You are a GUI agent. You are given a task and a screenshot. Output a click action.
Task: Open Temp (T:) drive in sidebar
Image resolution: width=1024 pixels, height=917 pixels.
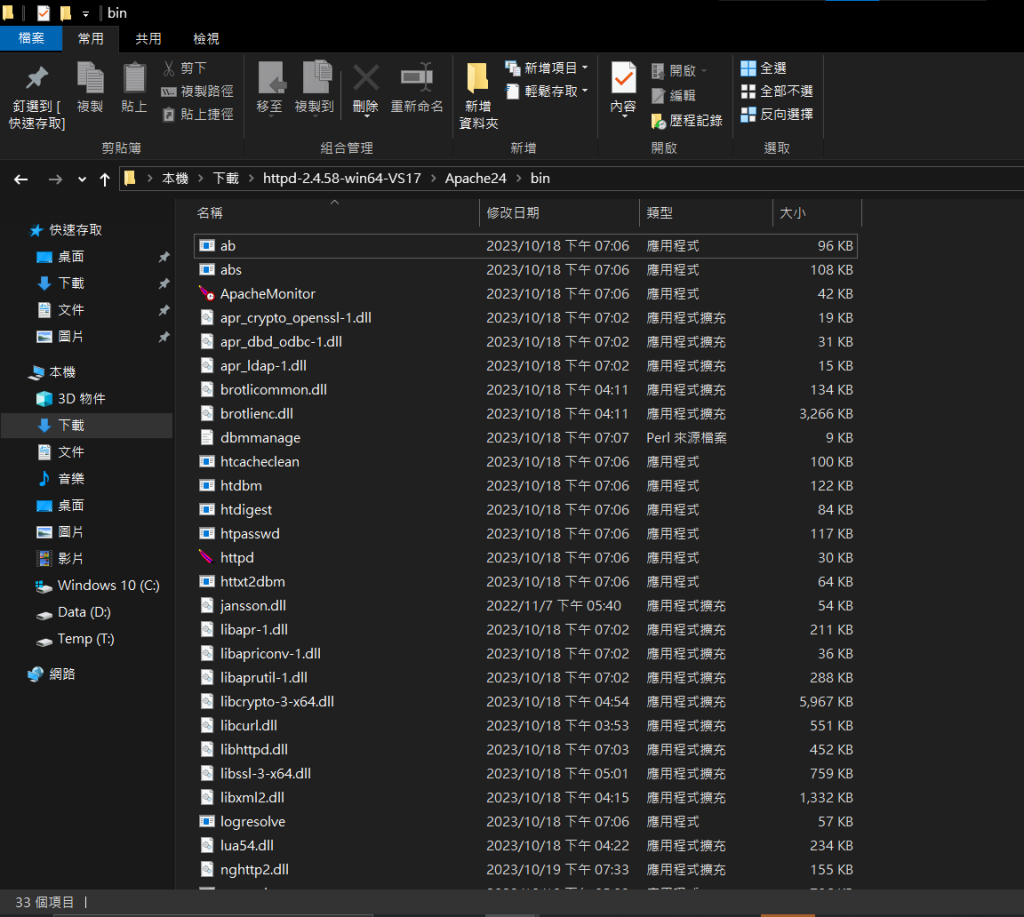coord(75,639)
